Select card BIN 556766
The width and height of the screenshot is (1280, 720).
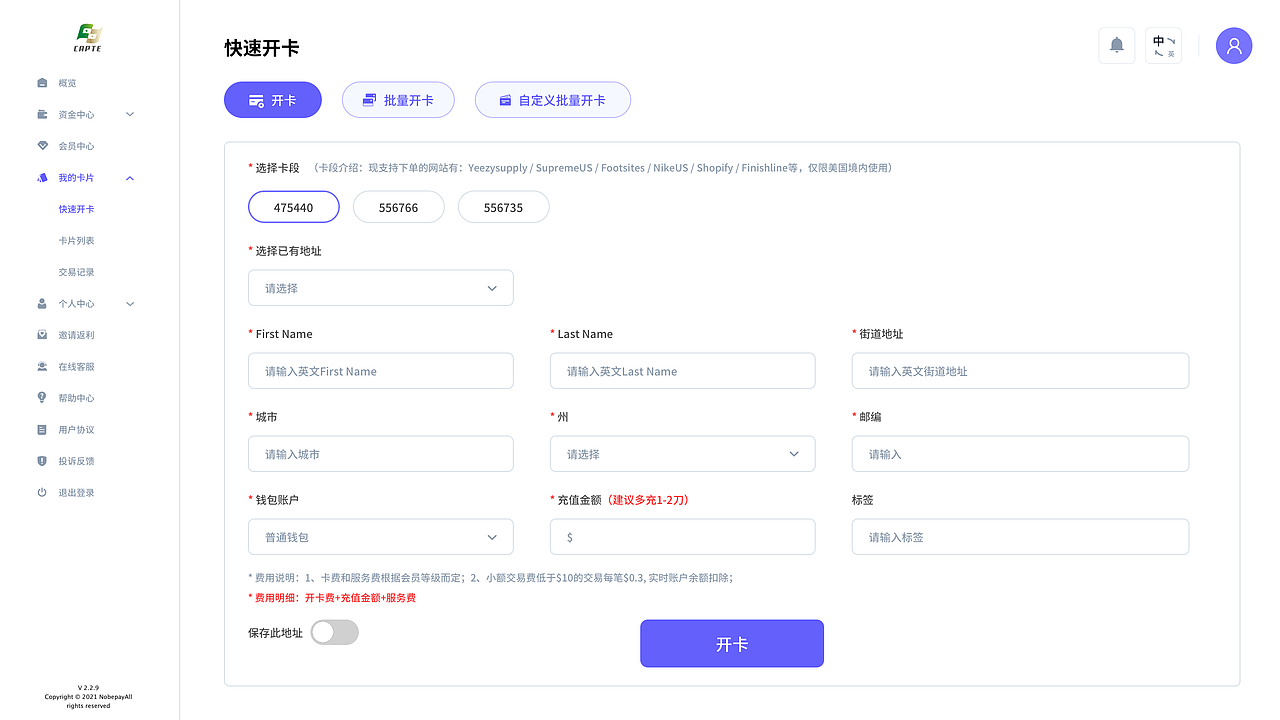click(398, 206)
